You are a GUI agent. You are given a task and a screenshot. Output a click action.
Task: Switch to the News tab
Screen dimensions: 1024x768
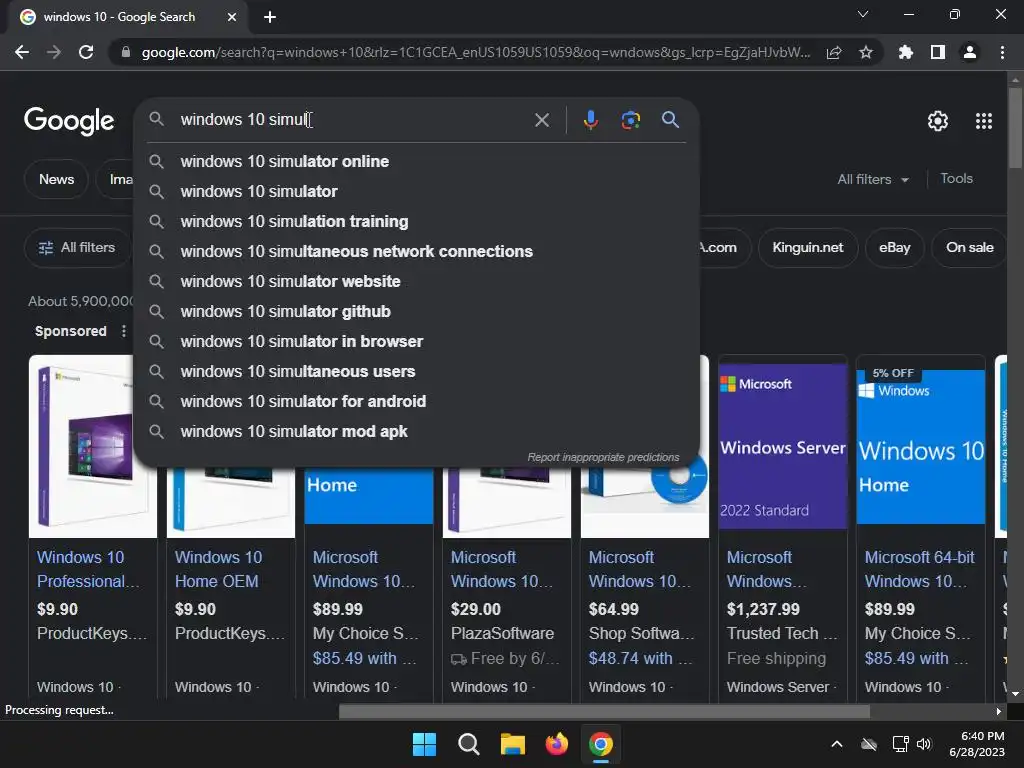(56, 179)
